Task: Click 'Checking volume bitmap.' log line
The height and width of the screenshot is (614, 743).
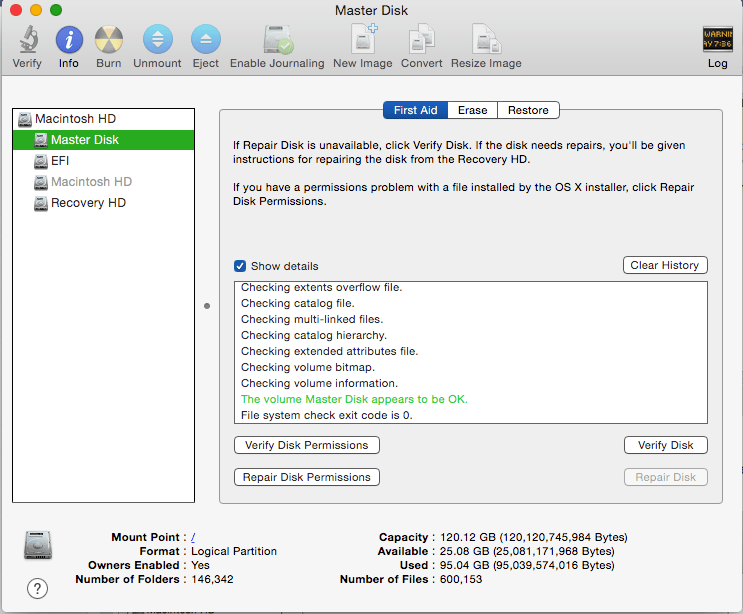Action: [308, 368]
